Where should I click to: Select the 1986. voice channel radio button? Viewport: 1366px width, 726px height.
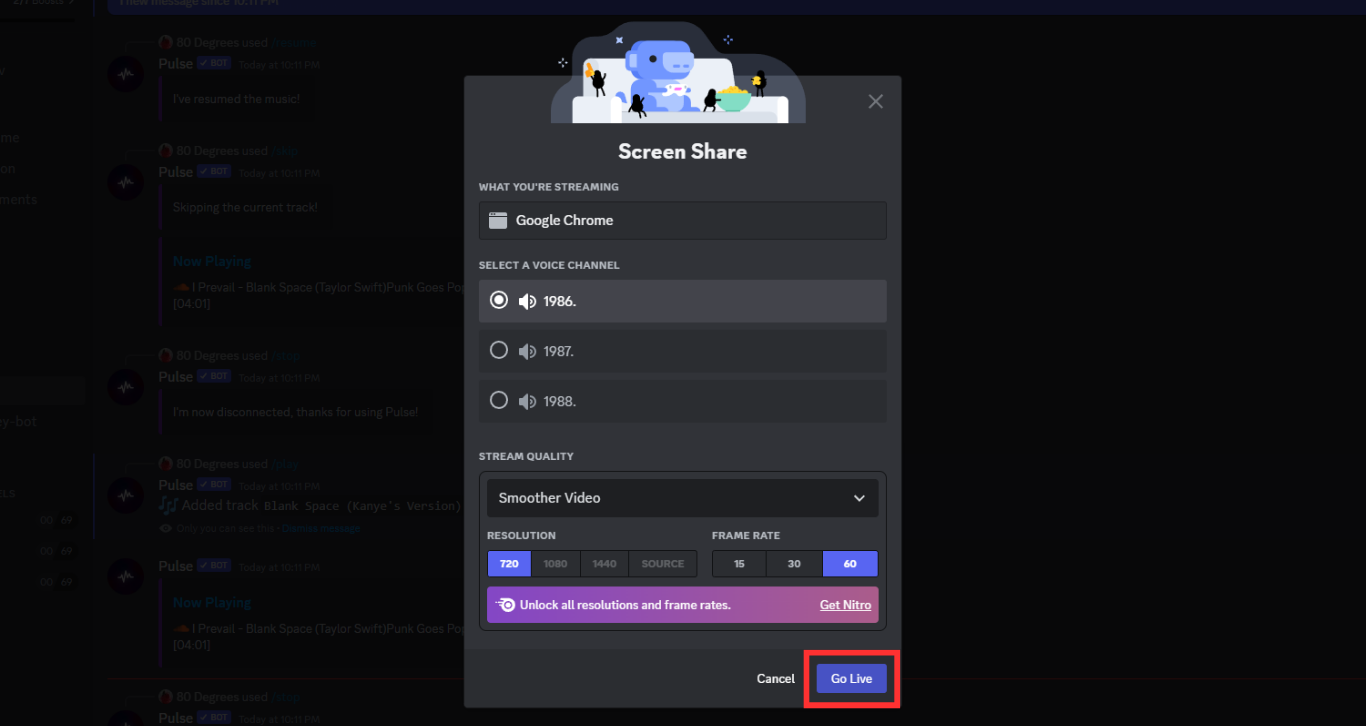click(x=499, y=300)
